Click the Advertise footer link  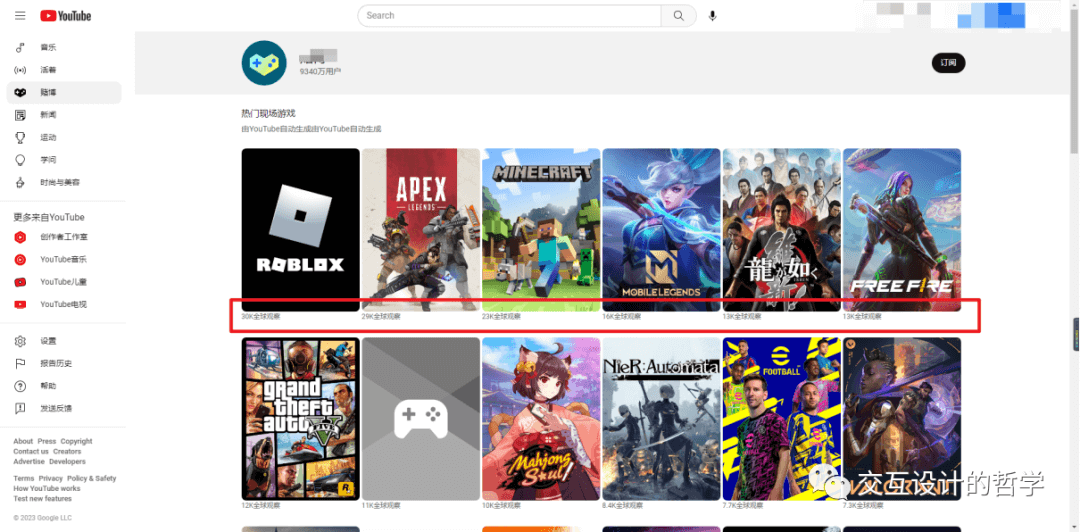click(x=29, y=462)
